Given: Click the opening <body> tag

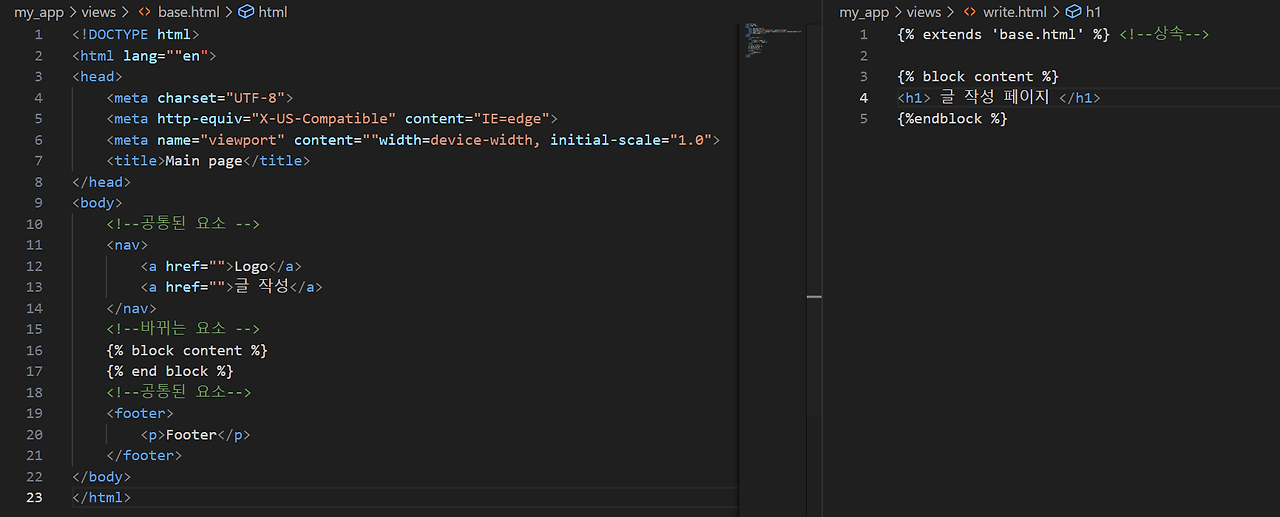Looking at the screenshot, I should (x=97, y=203).
